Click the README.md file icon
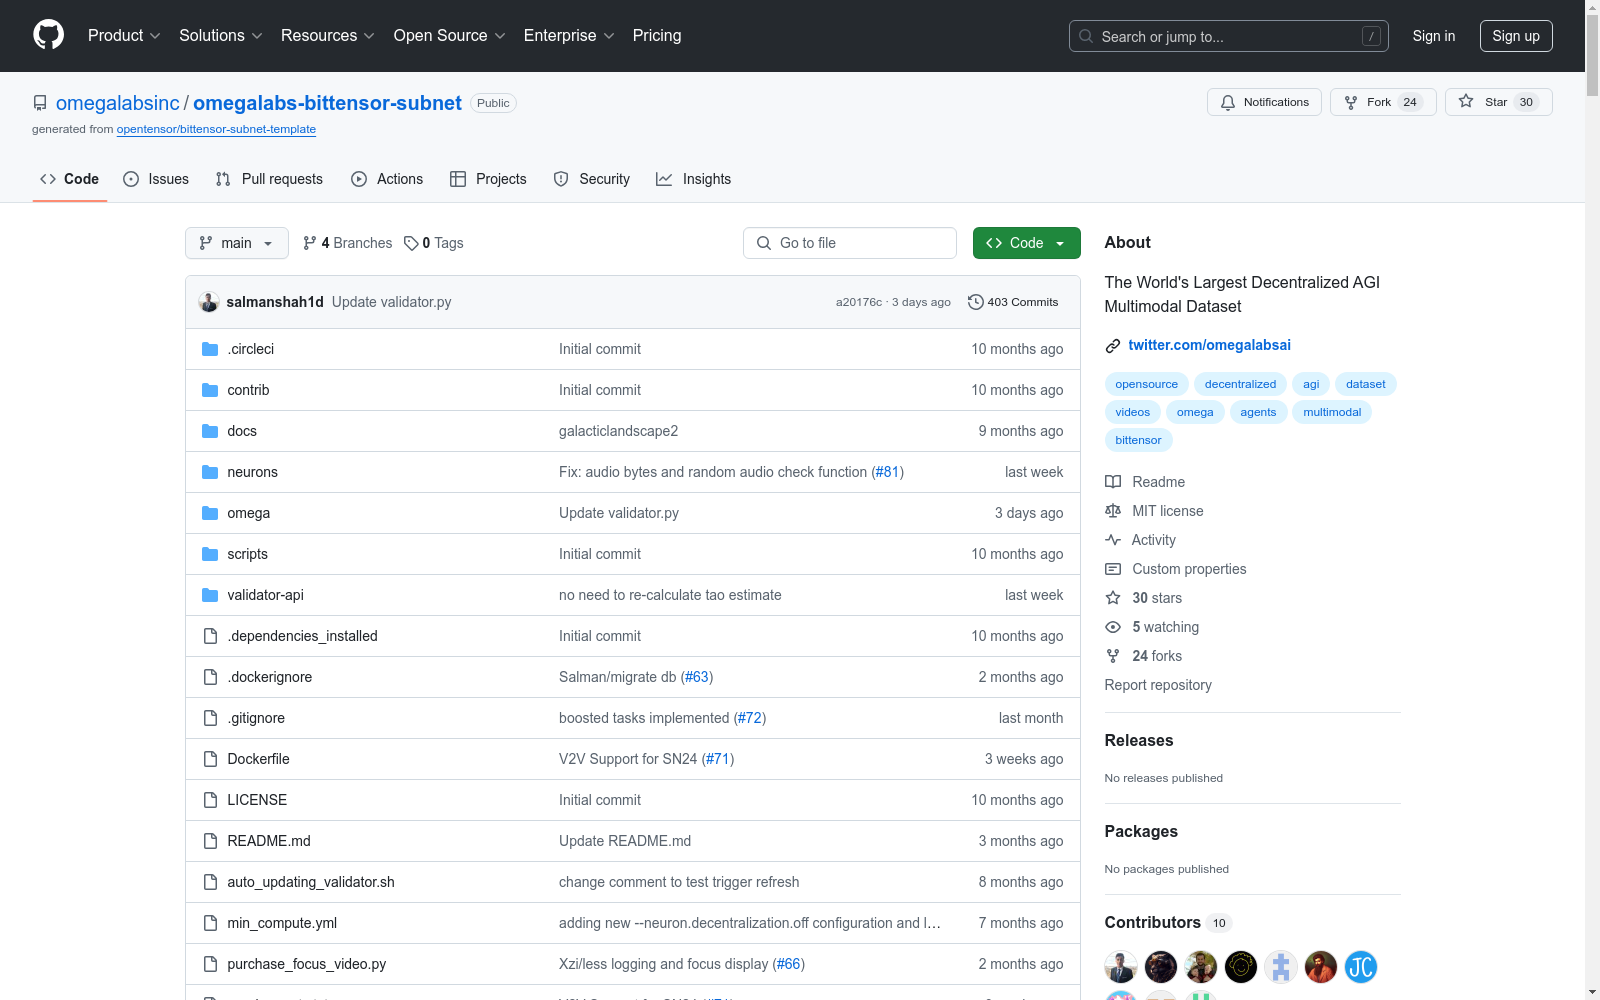The height and width of the screenshot is (1000, 1600). click(x=210, y=841)
